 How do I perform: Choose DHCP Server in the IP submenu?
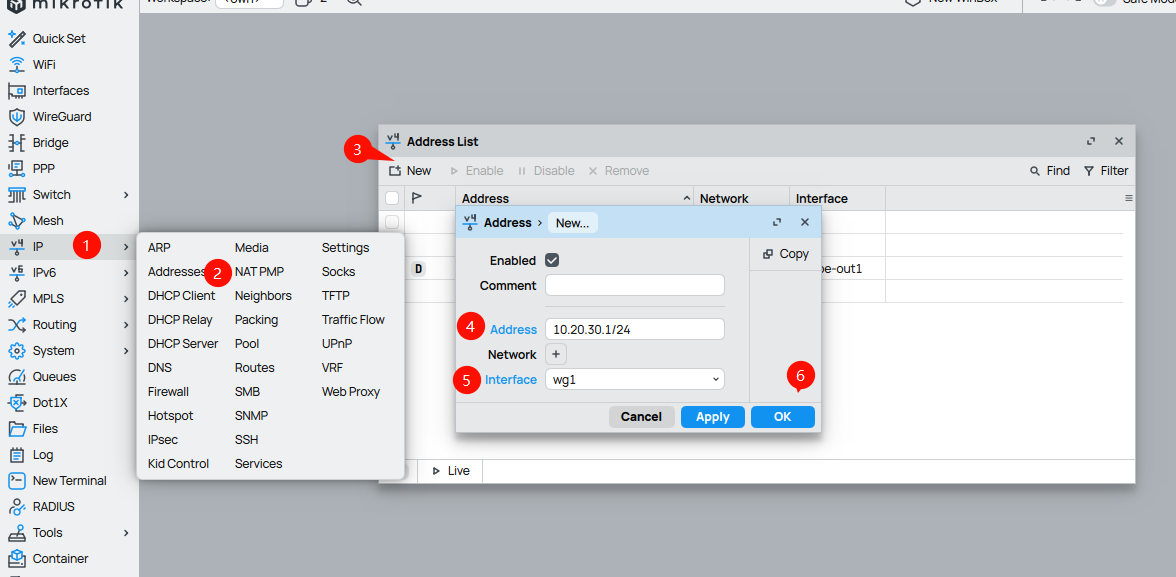182,344
